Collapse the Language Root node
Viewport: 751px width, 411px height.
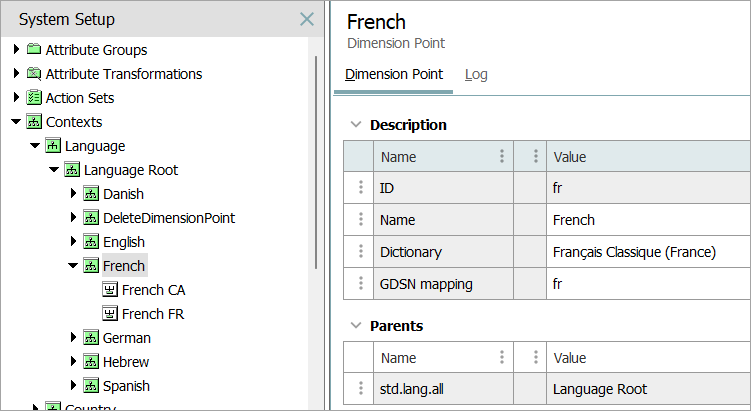pyautogui.click(x=54, y=170)
